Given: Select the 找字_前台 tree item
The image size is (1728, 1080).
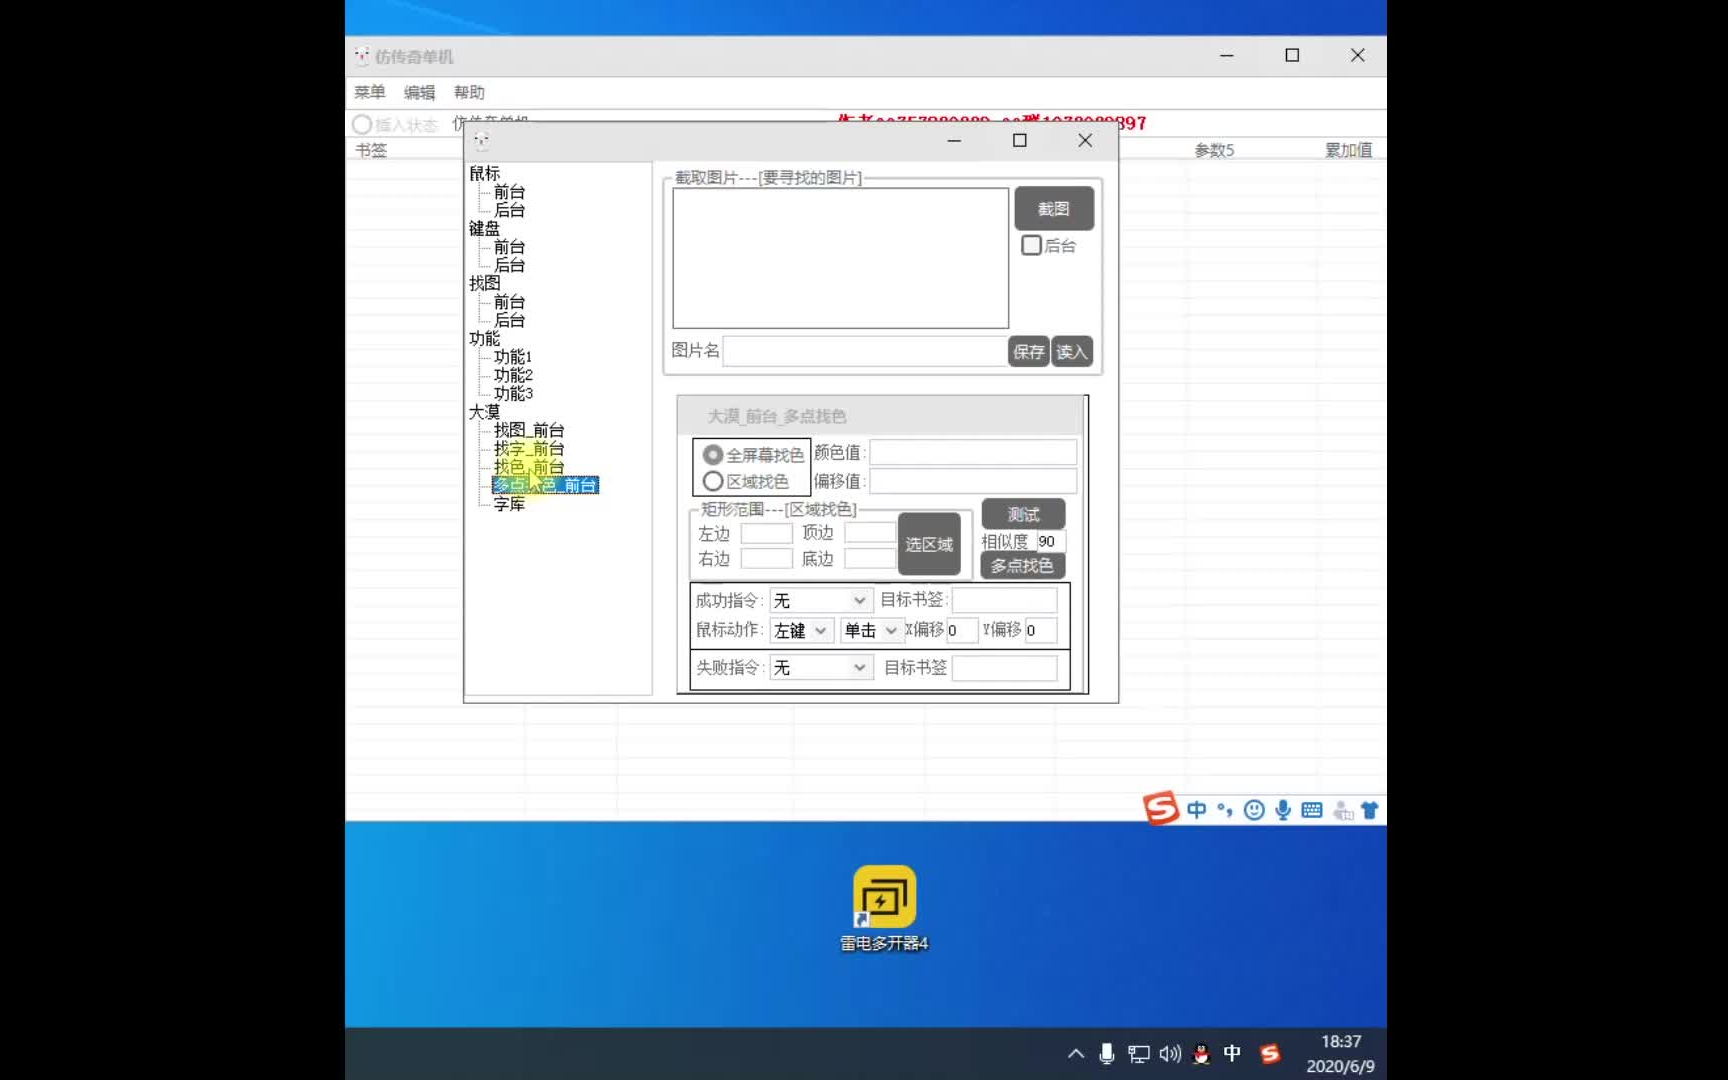Looking at the screenshot, I should (529, 449).
